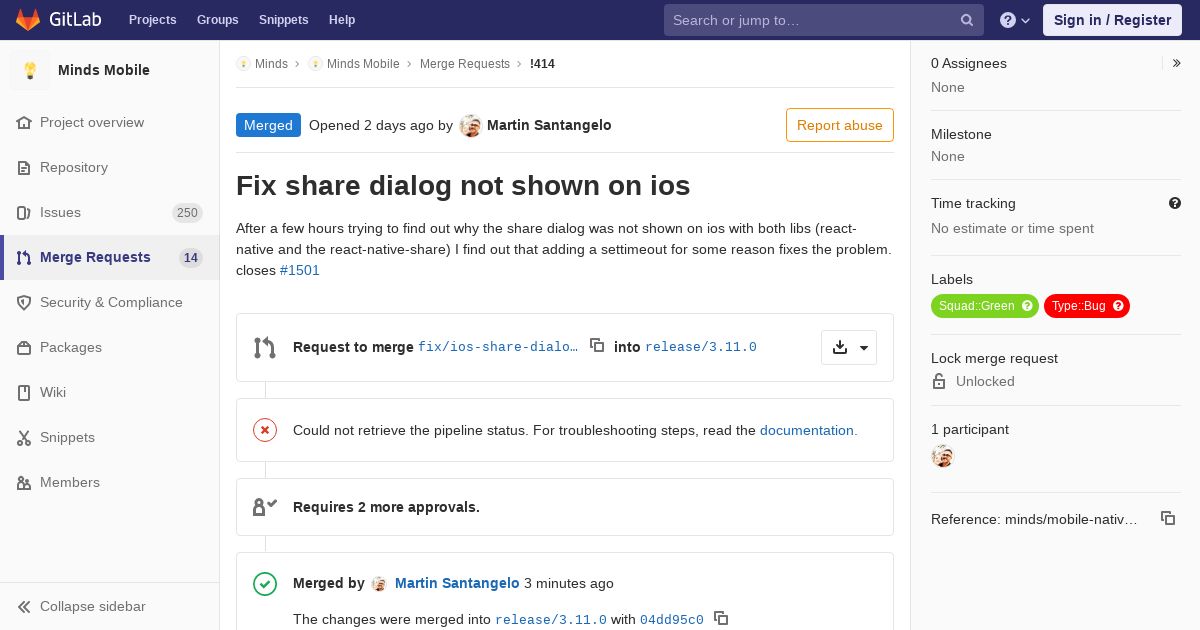Open the download dropdown button
The image size is (1200, 630).
(849, 347)
